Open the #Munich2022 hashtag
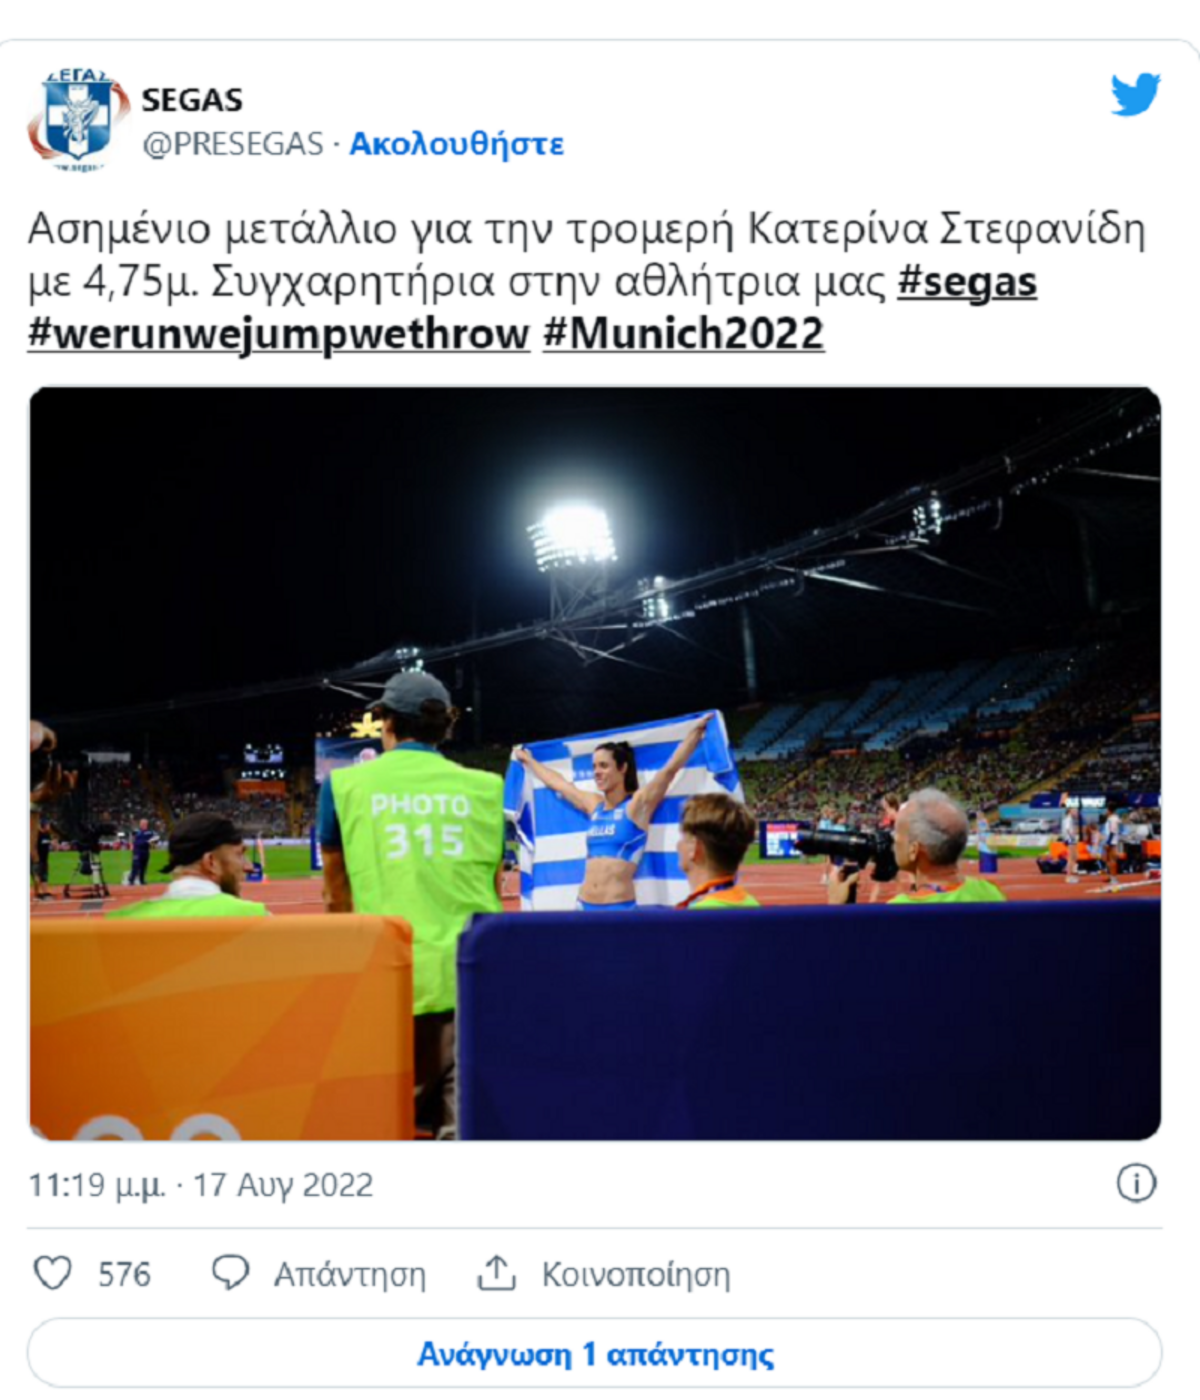The height and width of the screenshot is (1400, 1200). [684, 334]
